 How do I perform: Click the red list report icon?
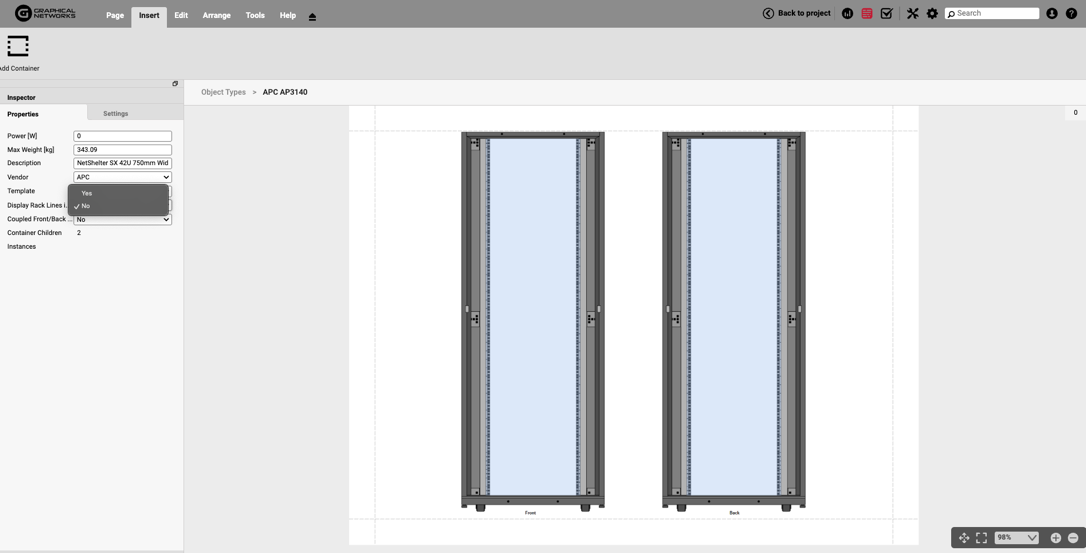pyautogui.click(x=867, y=14)
